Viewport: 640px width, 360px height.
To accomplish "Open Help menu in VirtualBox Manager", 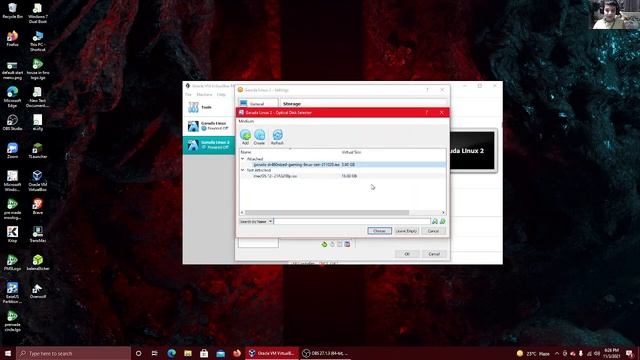I will point(221,95).
